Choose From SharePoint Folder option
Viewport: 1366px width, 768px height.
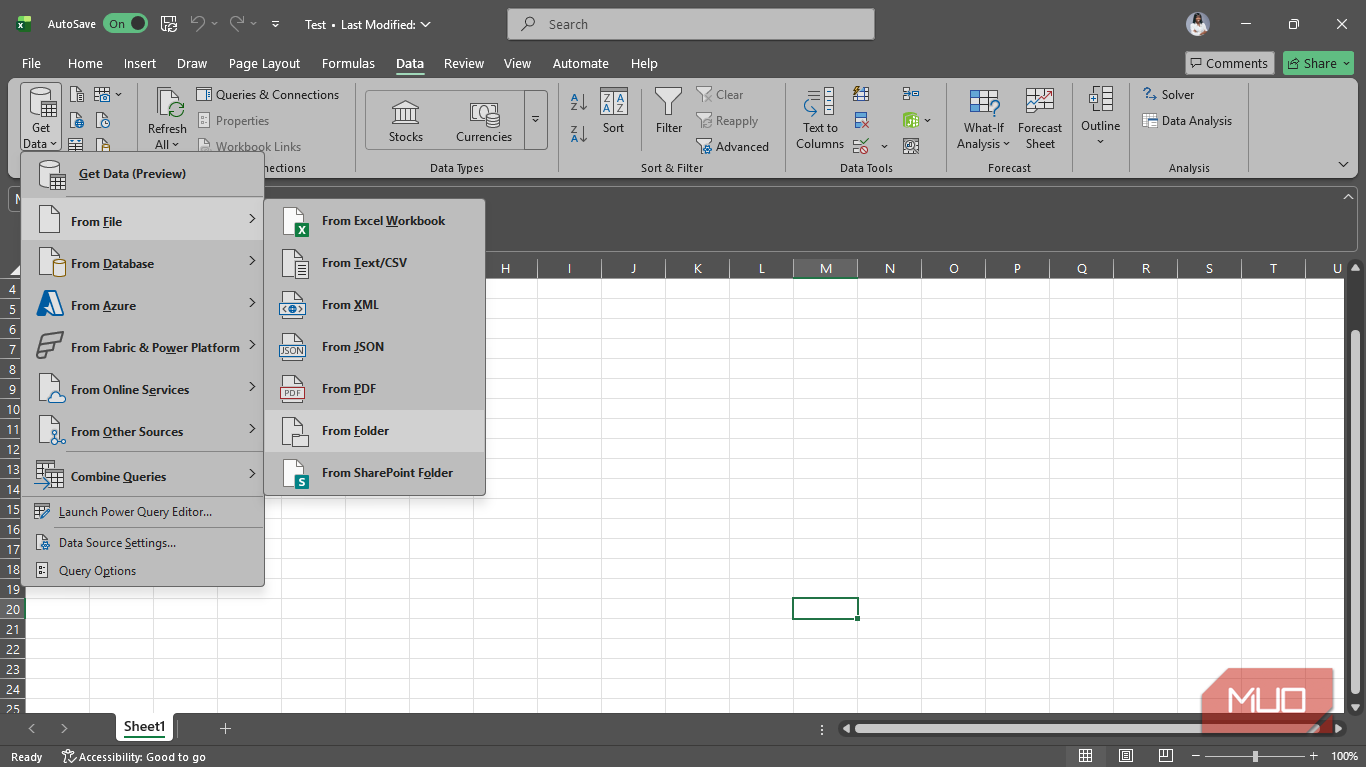374,473
